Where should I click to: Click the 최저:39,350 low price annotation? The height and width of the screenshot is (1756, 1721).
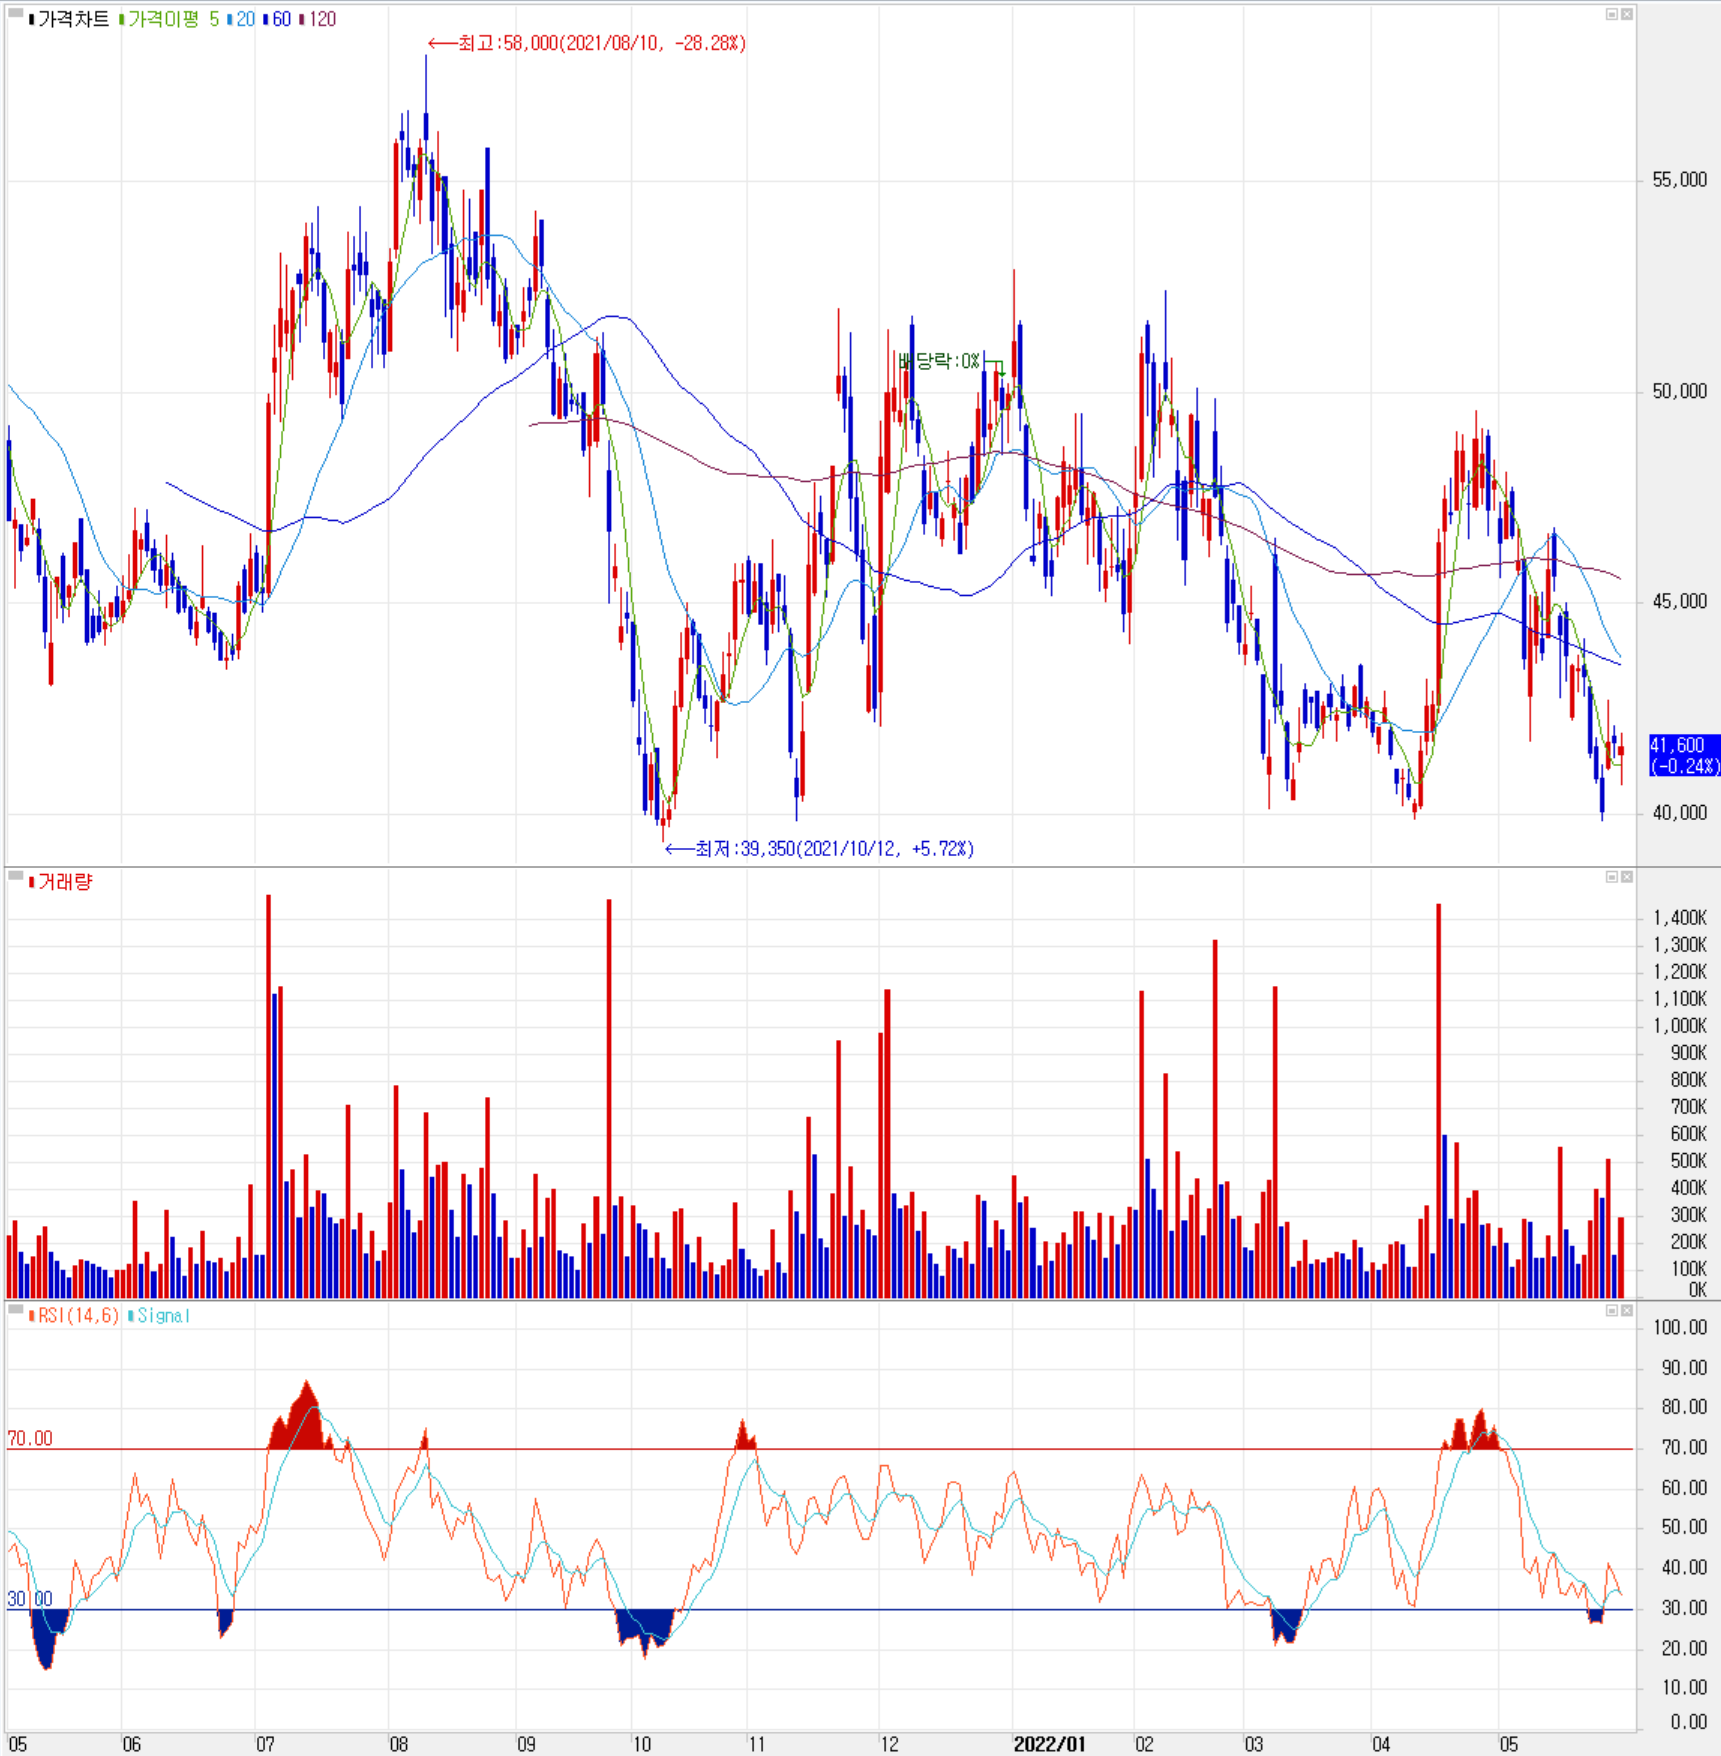click(820, 849)
